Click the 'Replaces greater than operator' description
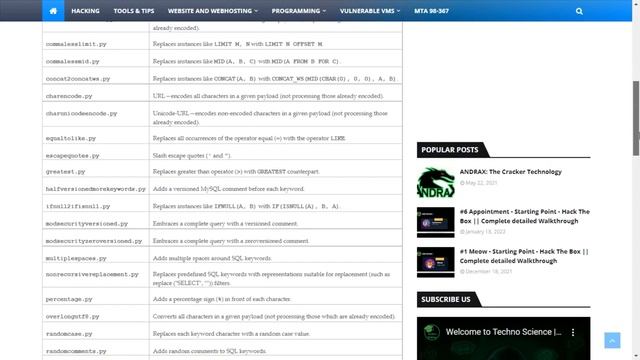640x360 pixels. 236,172
